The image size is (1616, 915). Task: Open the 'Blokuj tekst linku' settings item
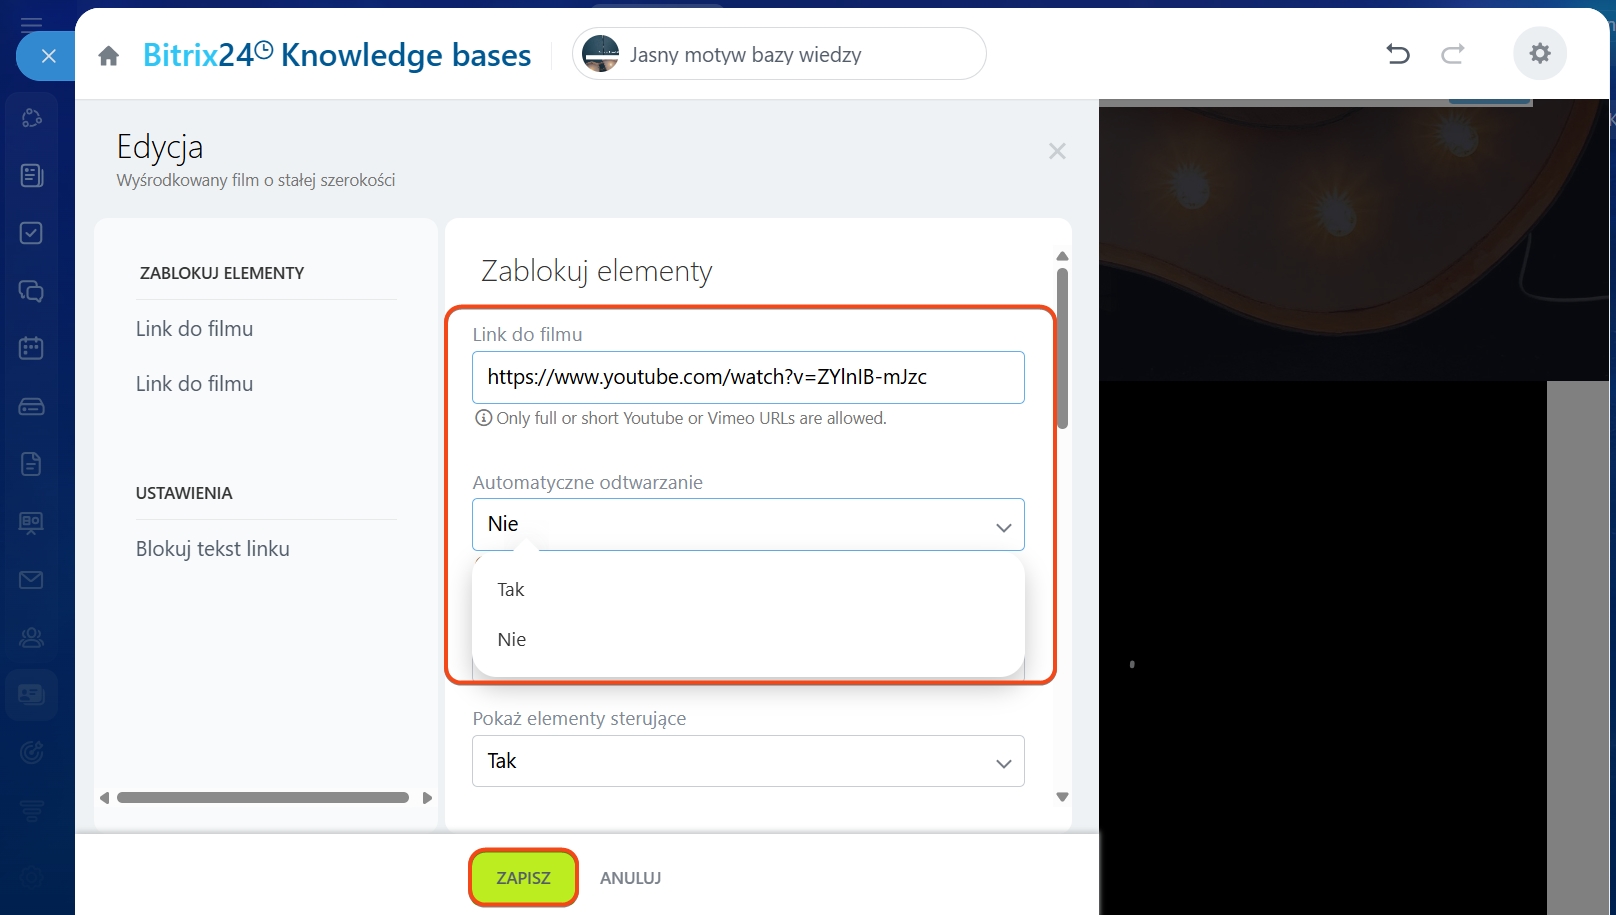coord(213,549)
